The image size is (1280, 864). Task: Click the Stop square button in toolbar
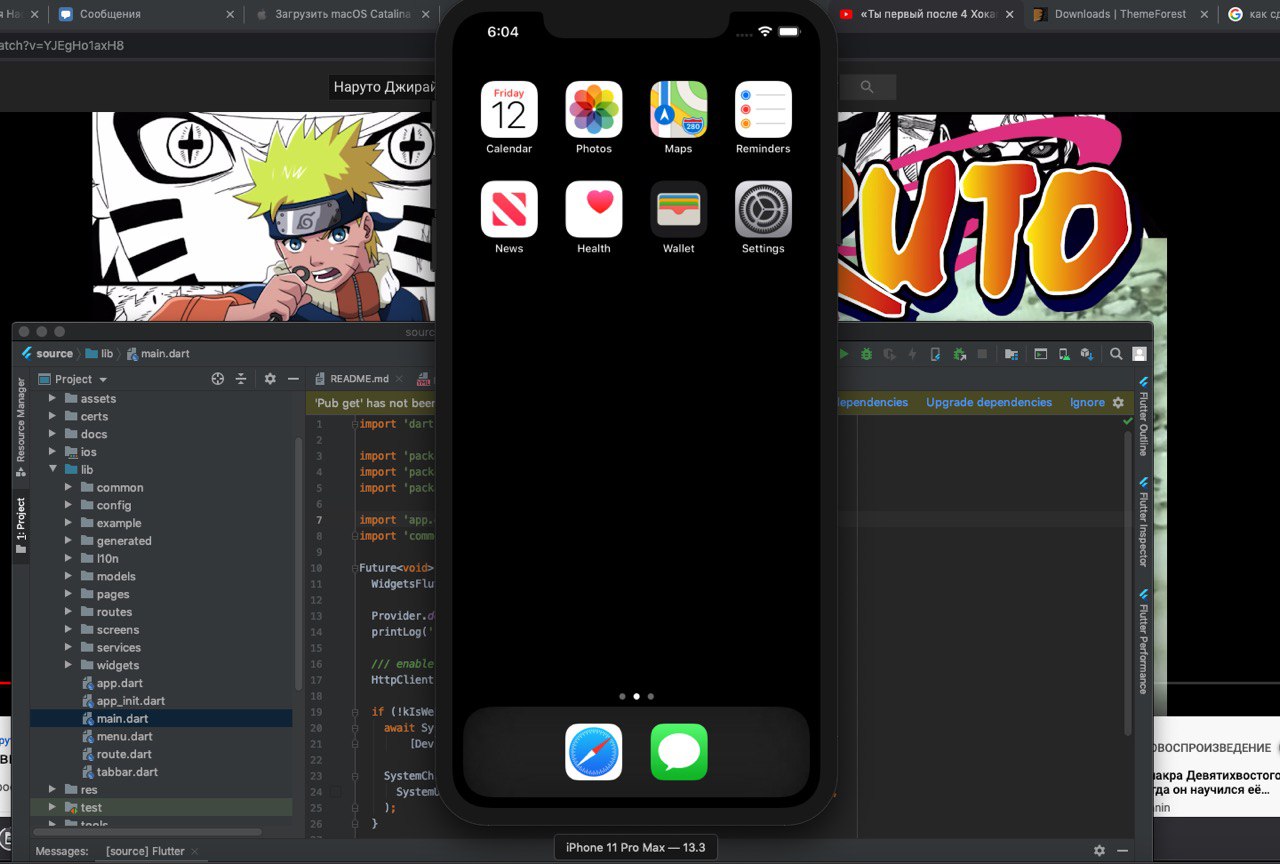pos(982,354)
